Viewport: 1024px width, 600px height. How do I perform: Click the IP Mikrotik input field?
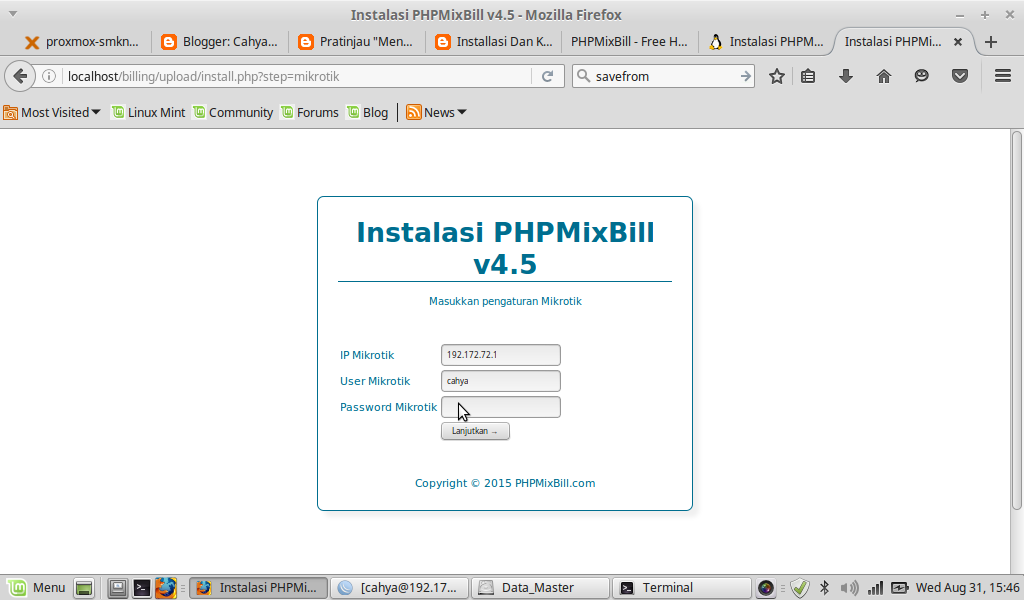tap(500, 355)
